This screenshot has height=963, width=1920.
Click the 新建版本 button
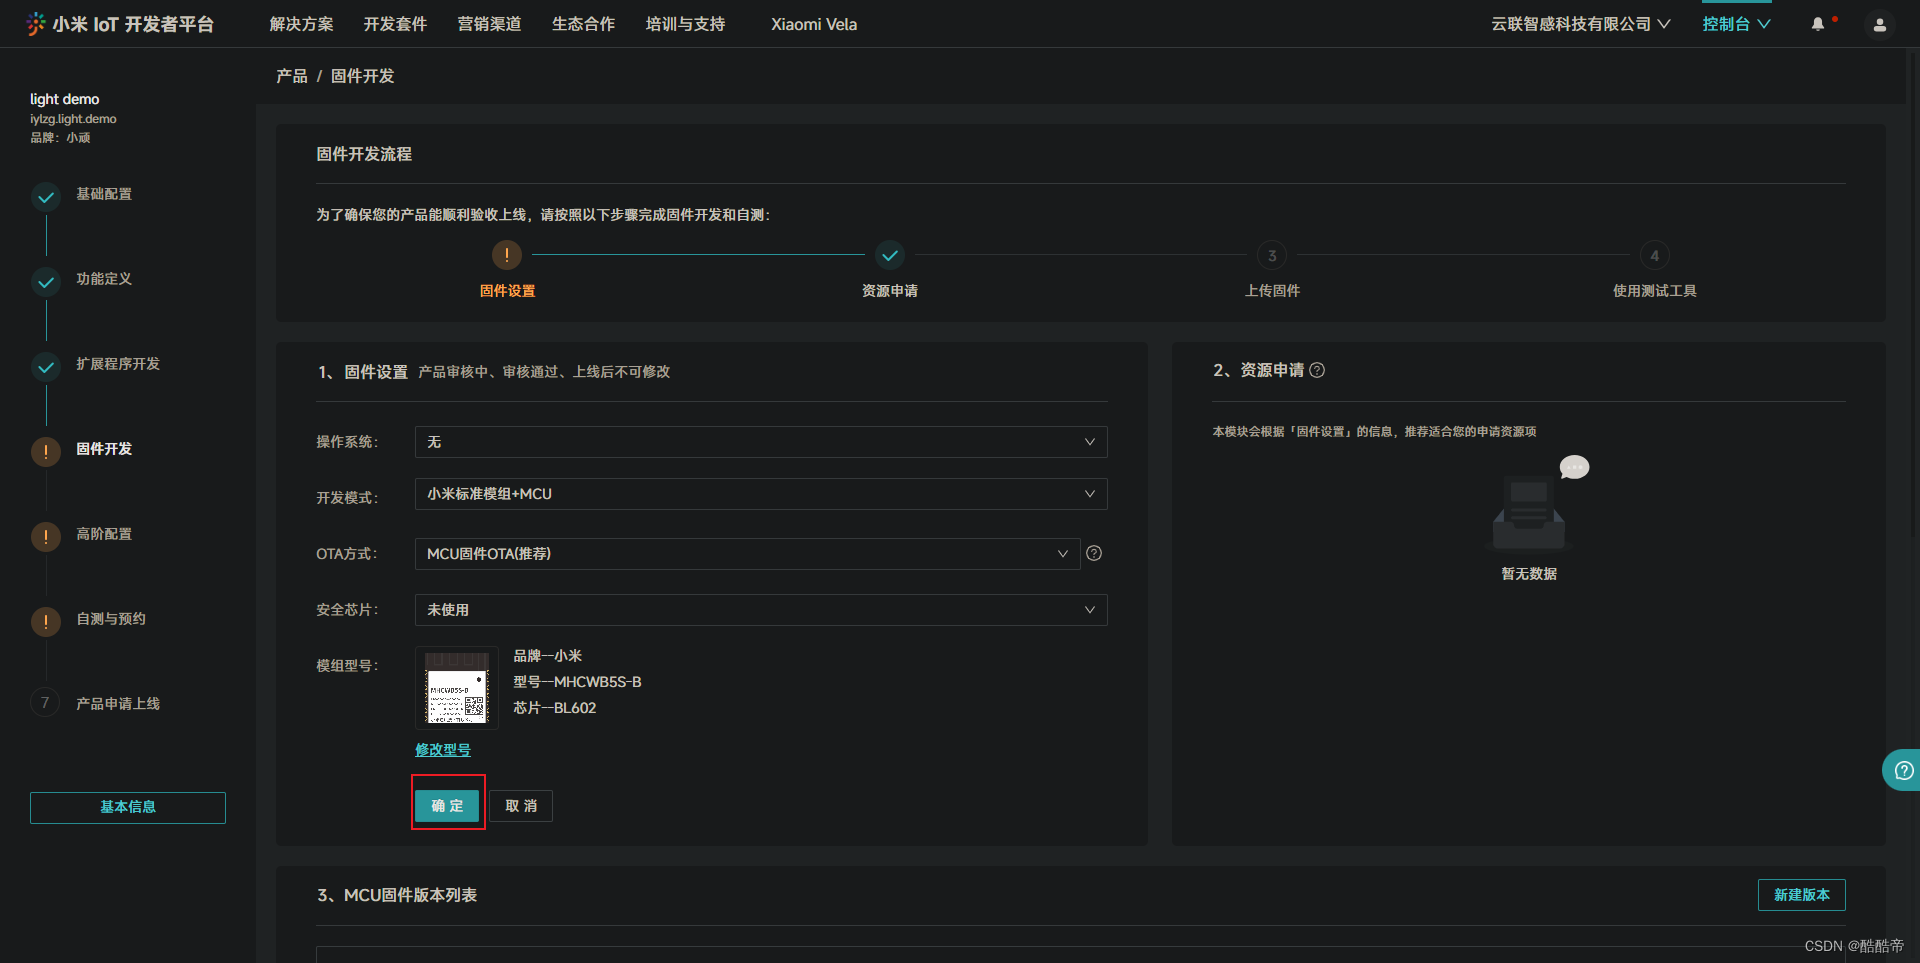(x=1802, y=895)
